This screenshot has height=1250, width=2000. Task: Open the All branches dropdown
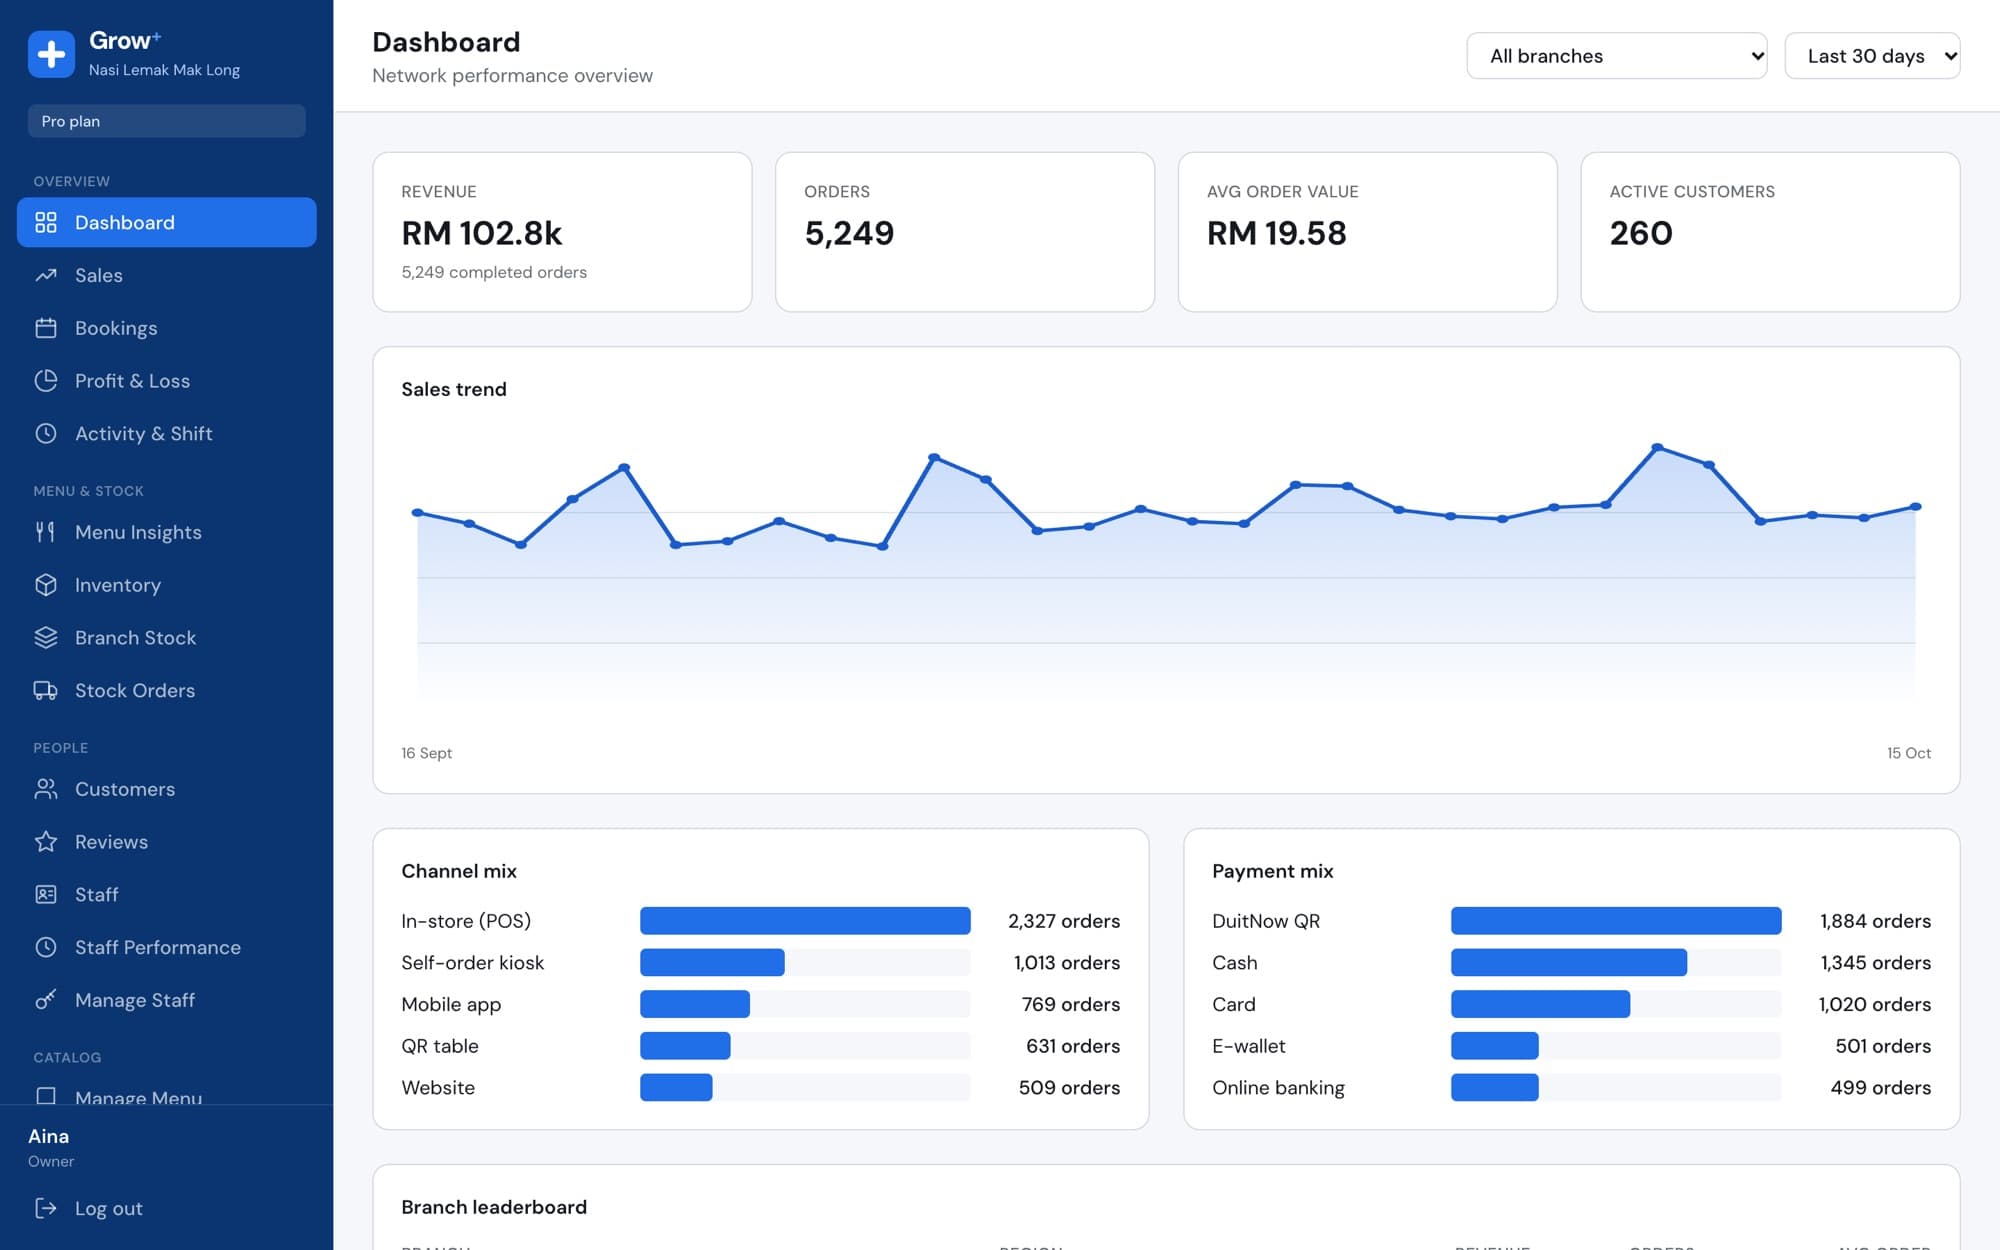pyautogui.click(x=1616, y=56)
